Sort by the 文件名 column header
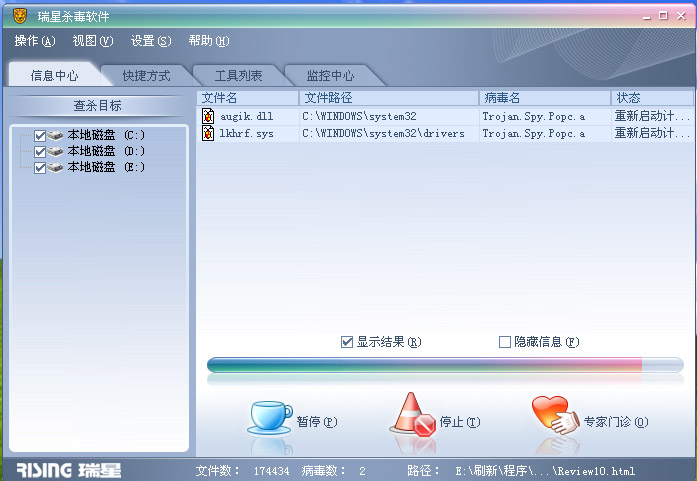The height and width of the screenshot is (481, 697). (x=248, y=98)
